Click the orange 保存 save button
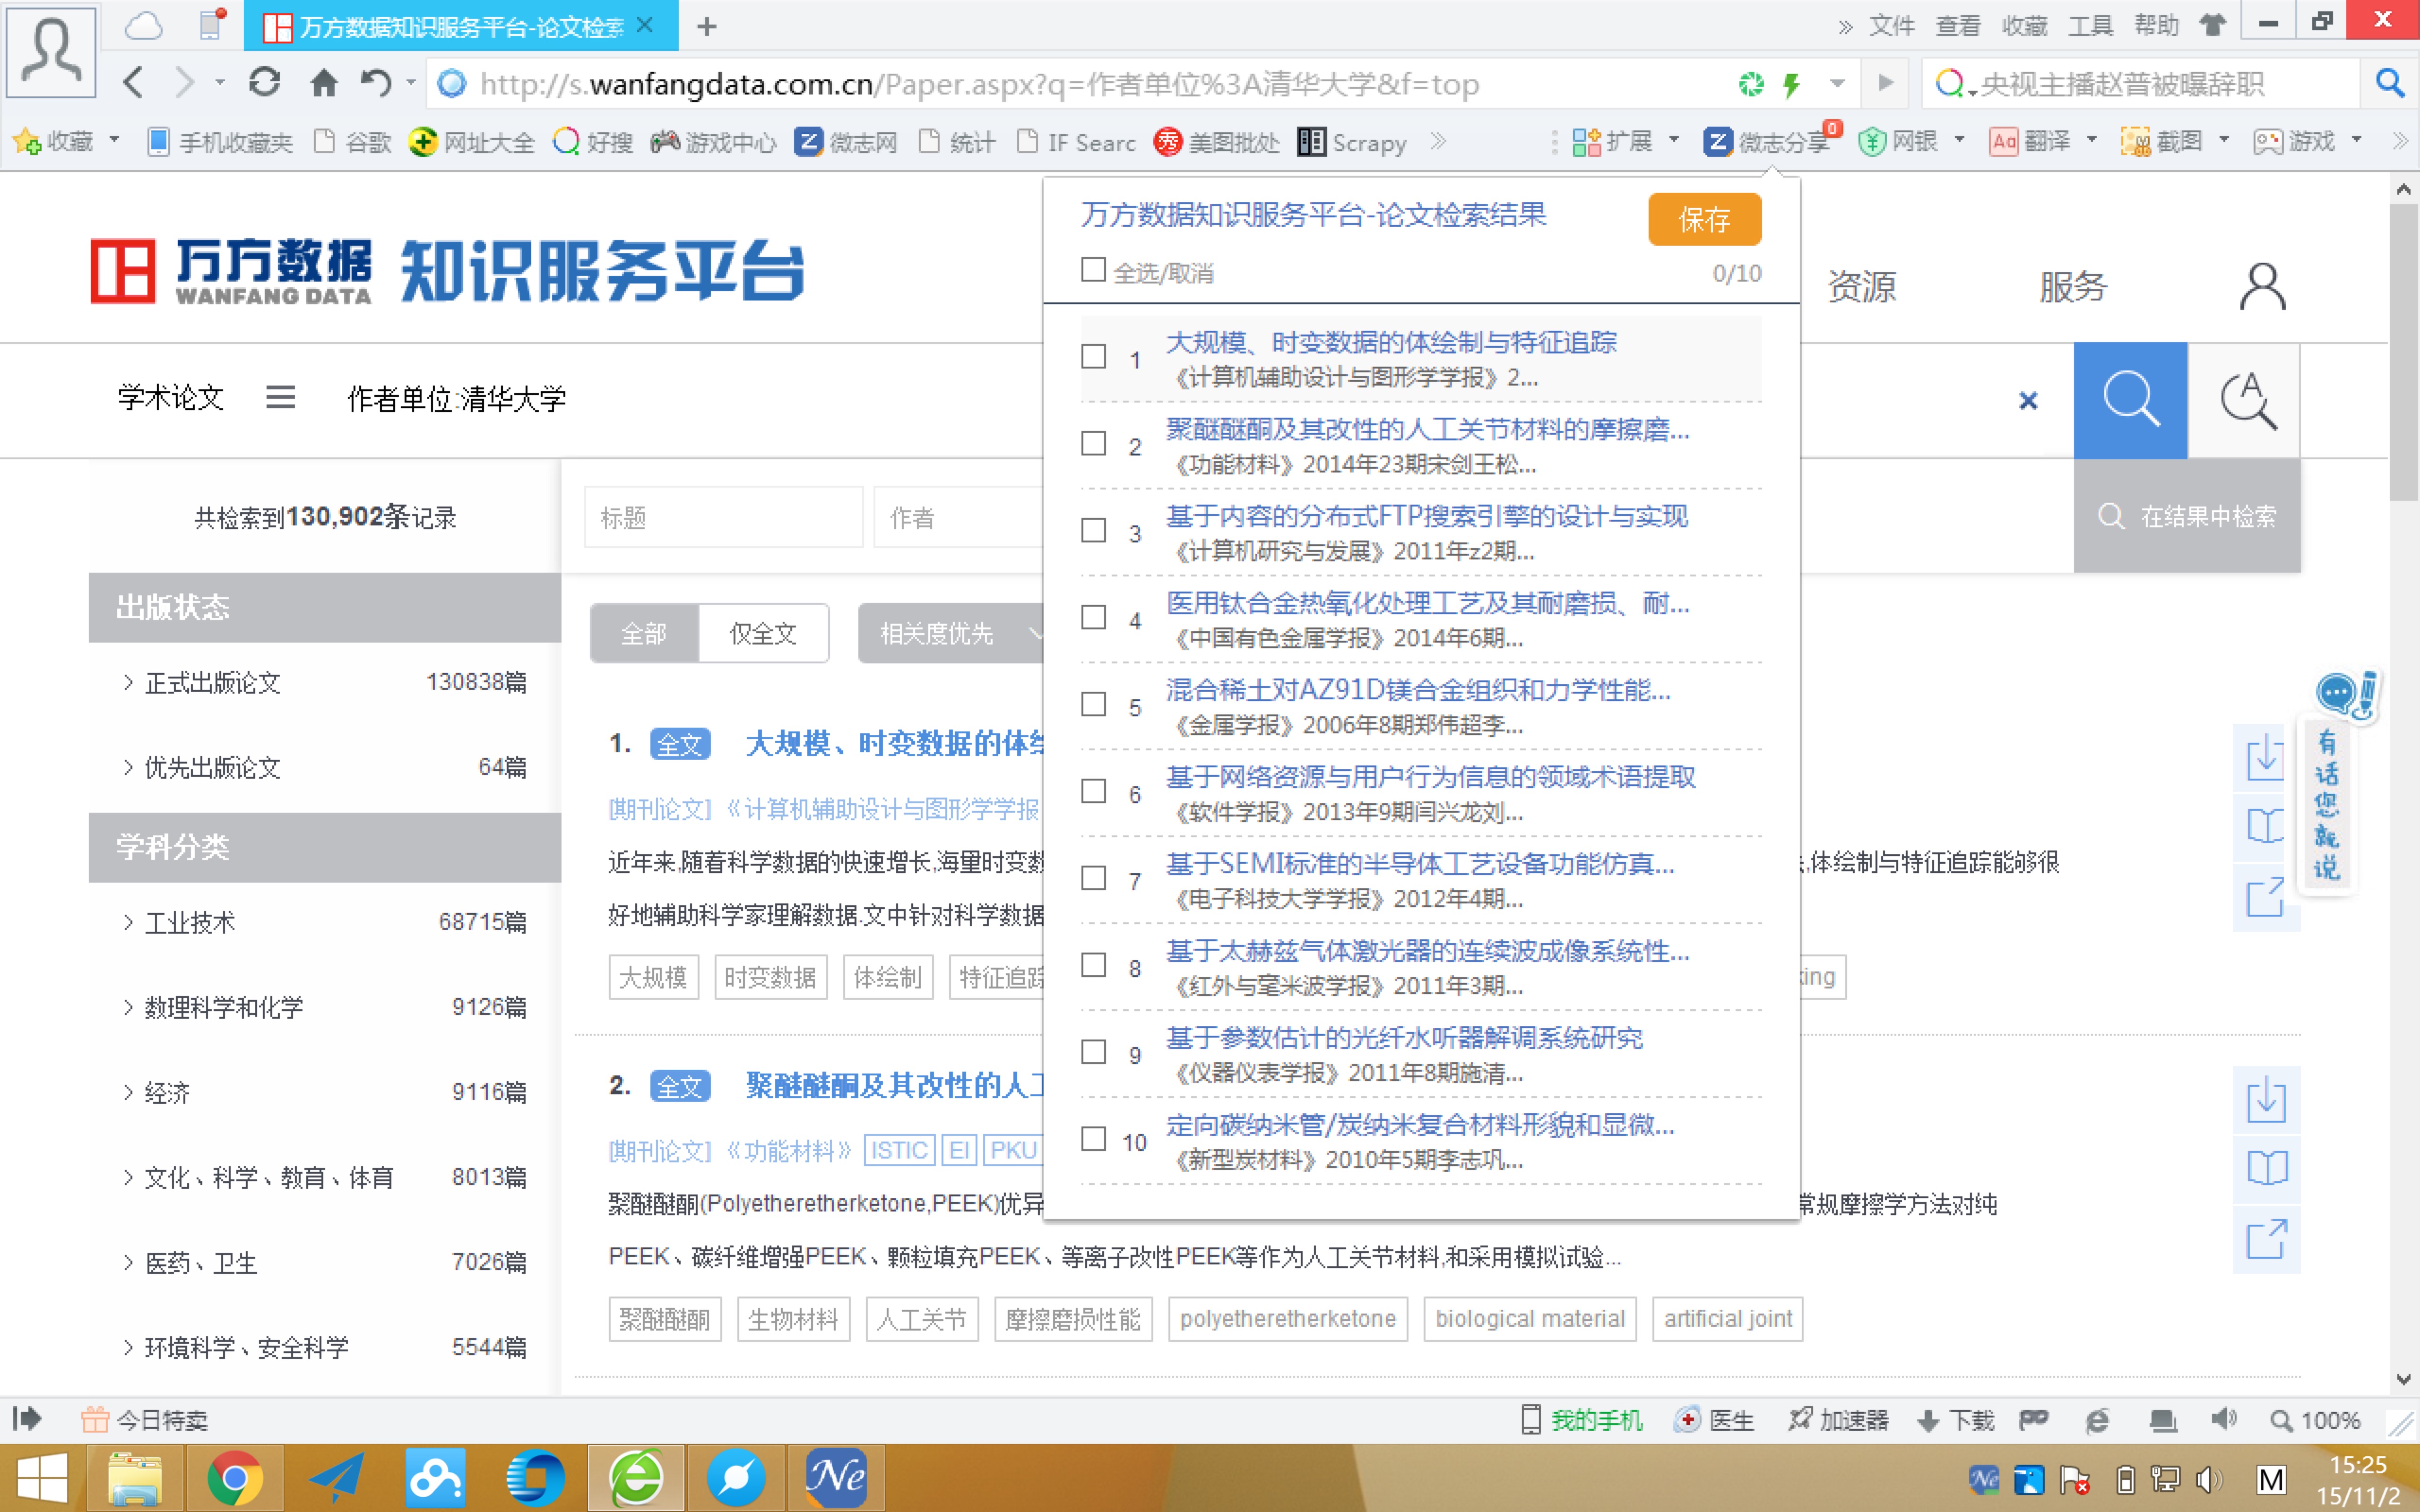The height and width of the screenshot is (1512, 2420). (x=1704, y=219)
